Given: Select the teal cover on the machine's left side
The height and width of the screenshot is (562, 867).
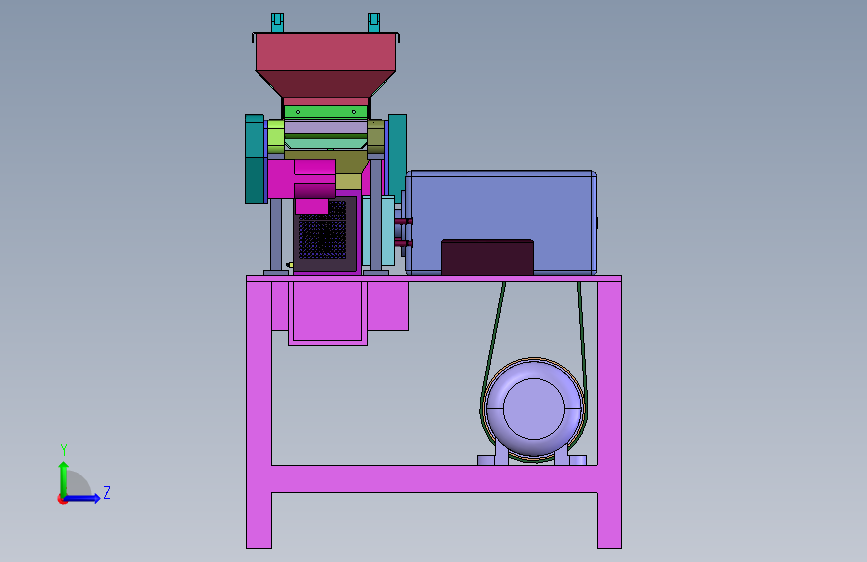Looking at the screenshot, I should (x=254, y=159).
